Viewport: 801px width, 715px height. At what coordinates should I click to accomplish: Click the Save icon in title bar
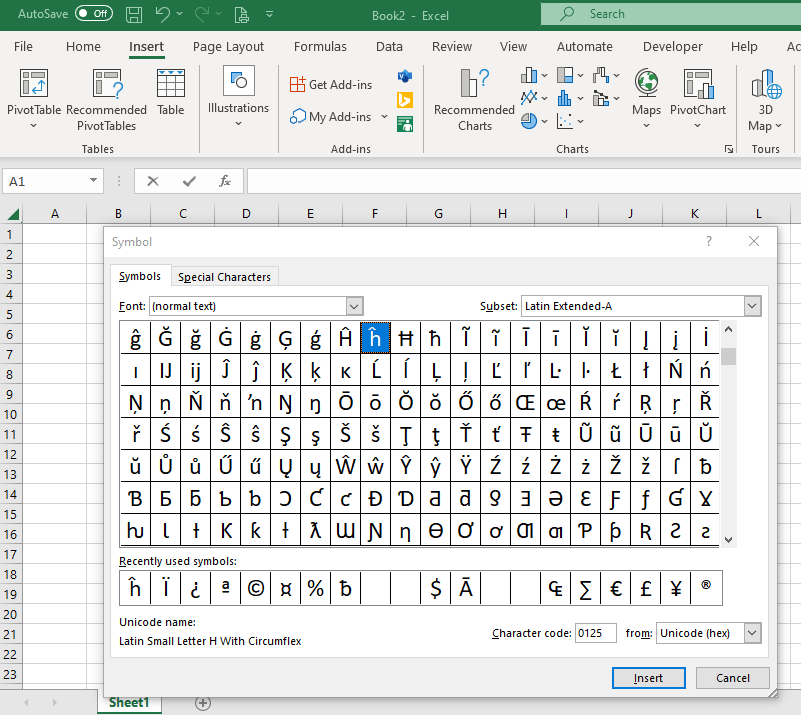(134, 14)
